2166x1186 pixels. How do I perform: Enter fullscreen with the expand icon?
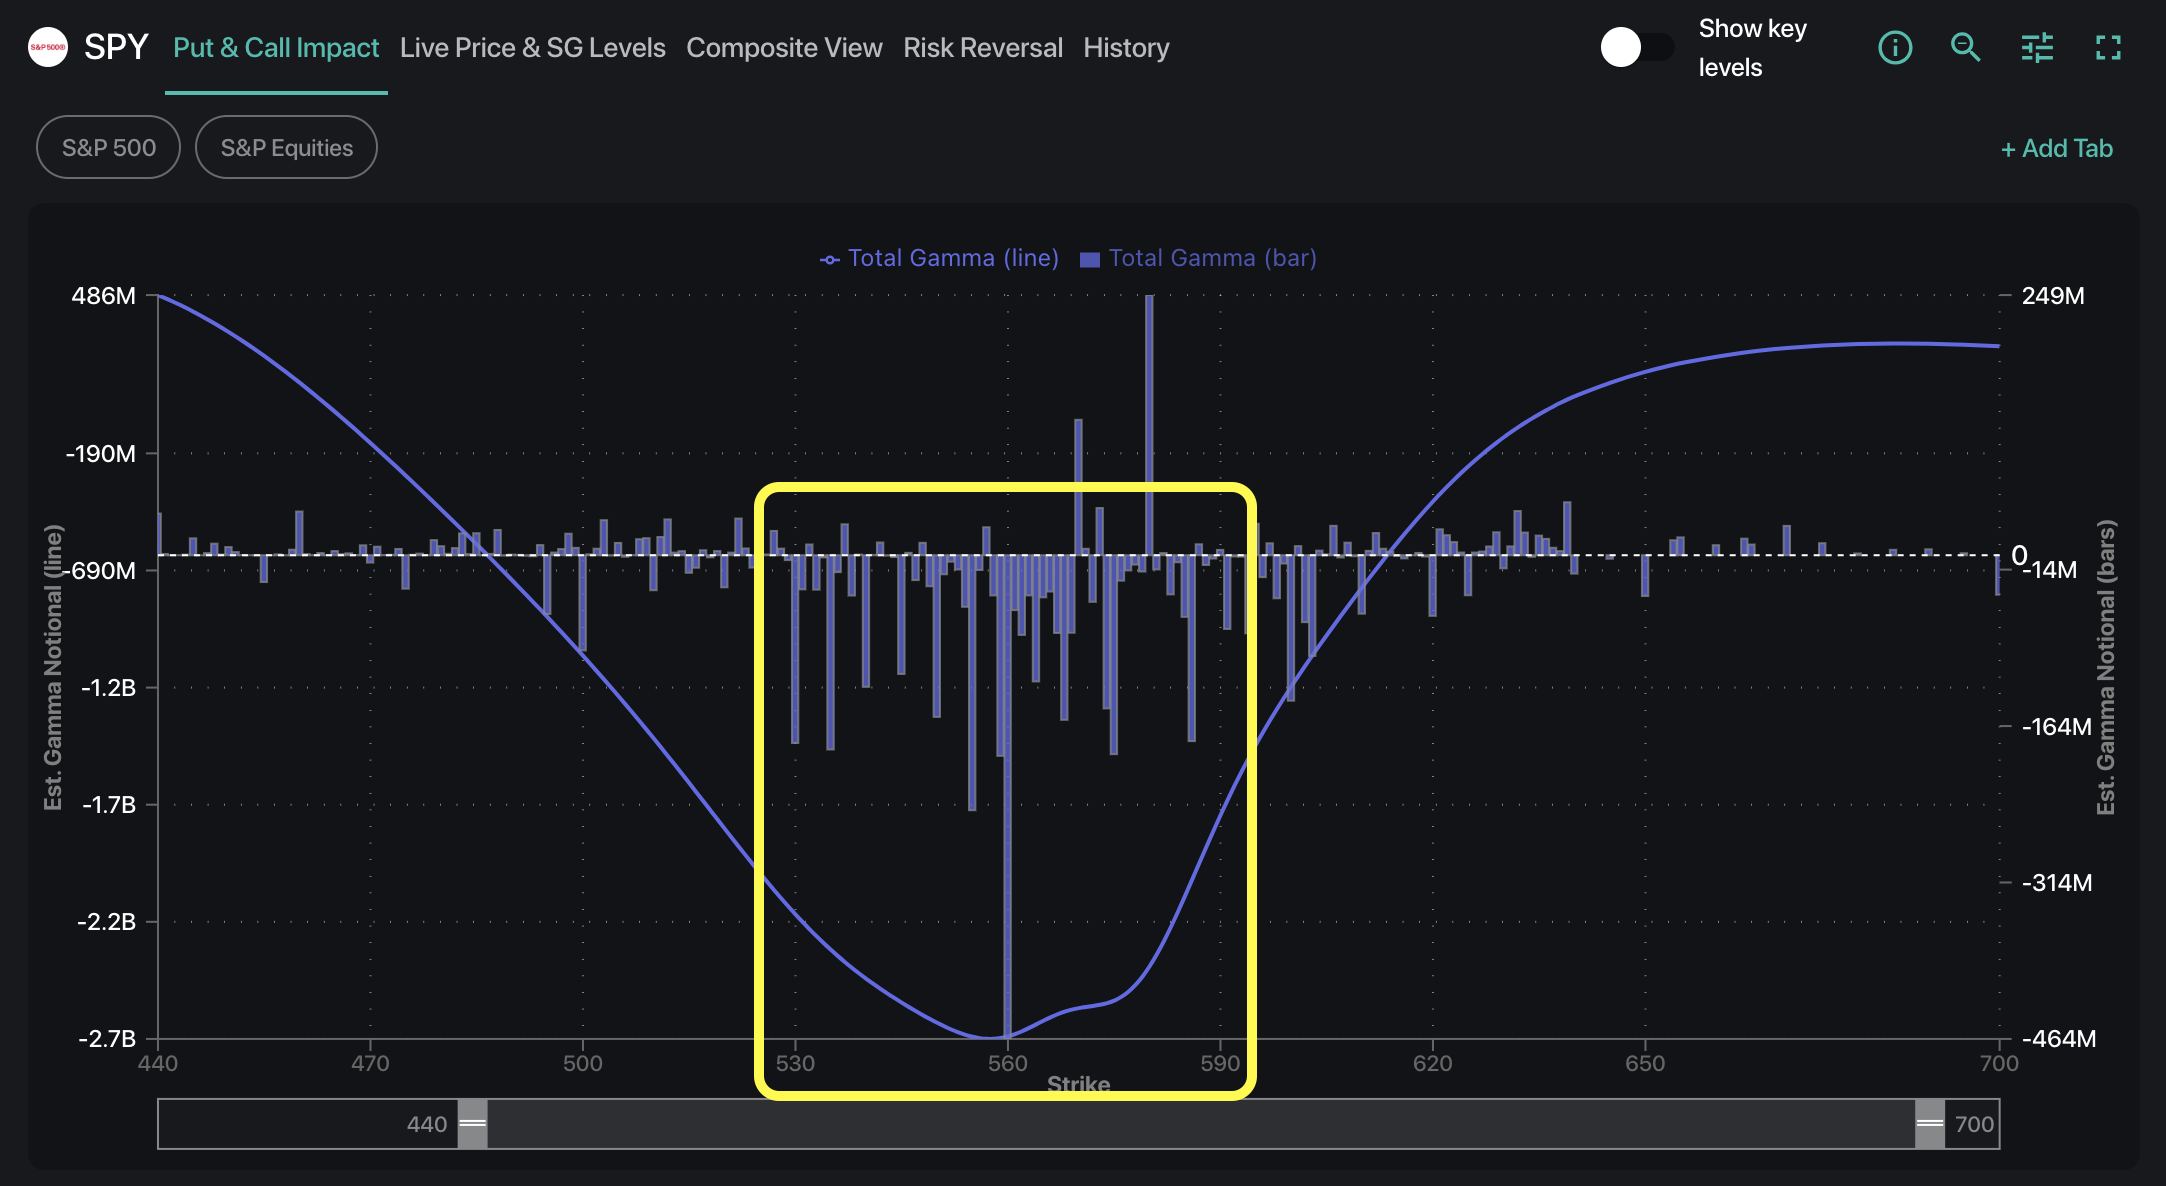pyautogui.click(x=2108, y=47)
